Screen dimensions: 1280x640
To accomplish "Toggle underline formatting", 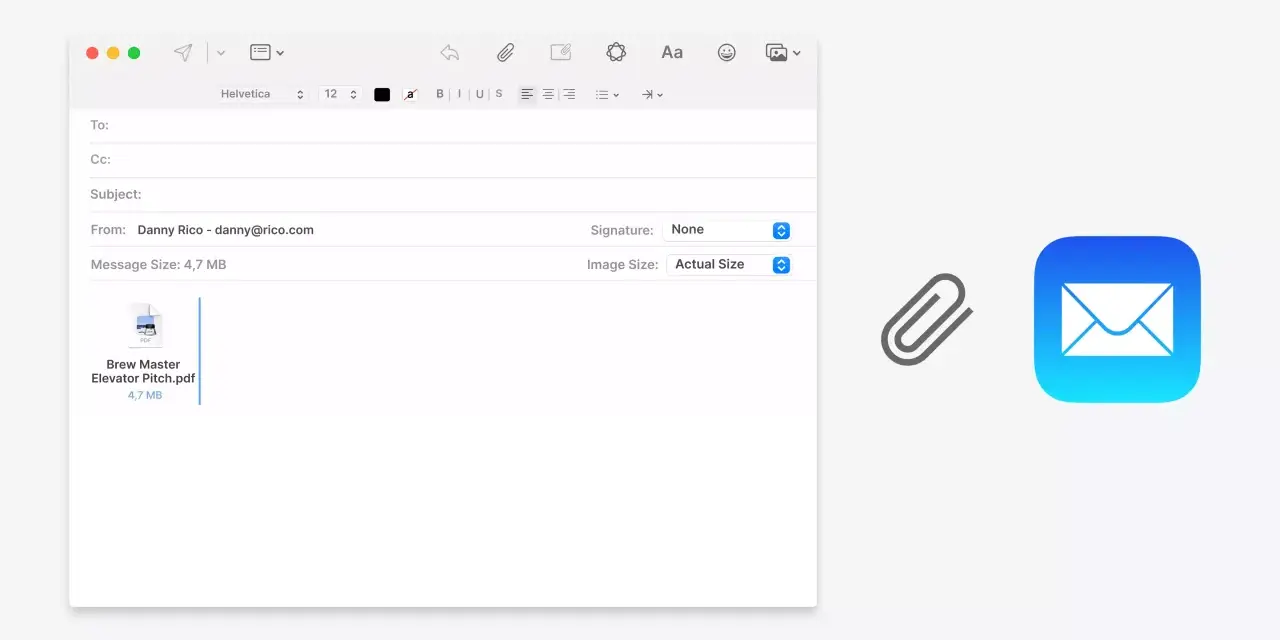I will 480,94.
